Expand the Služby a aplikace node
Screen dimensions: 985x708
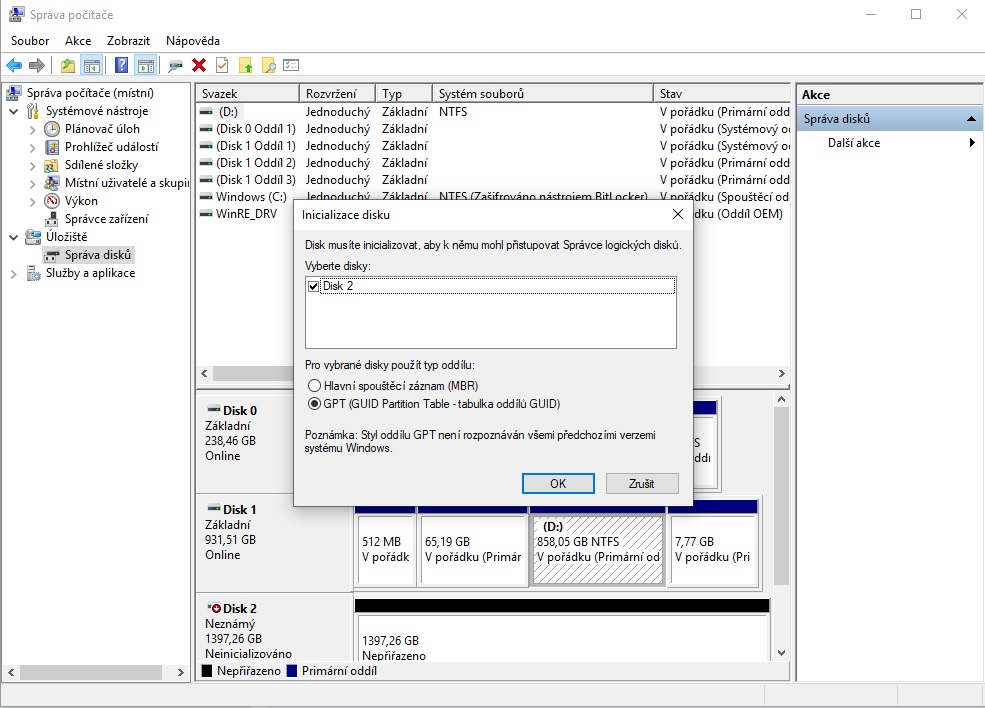coord(14,273)
